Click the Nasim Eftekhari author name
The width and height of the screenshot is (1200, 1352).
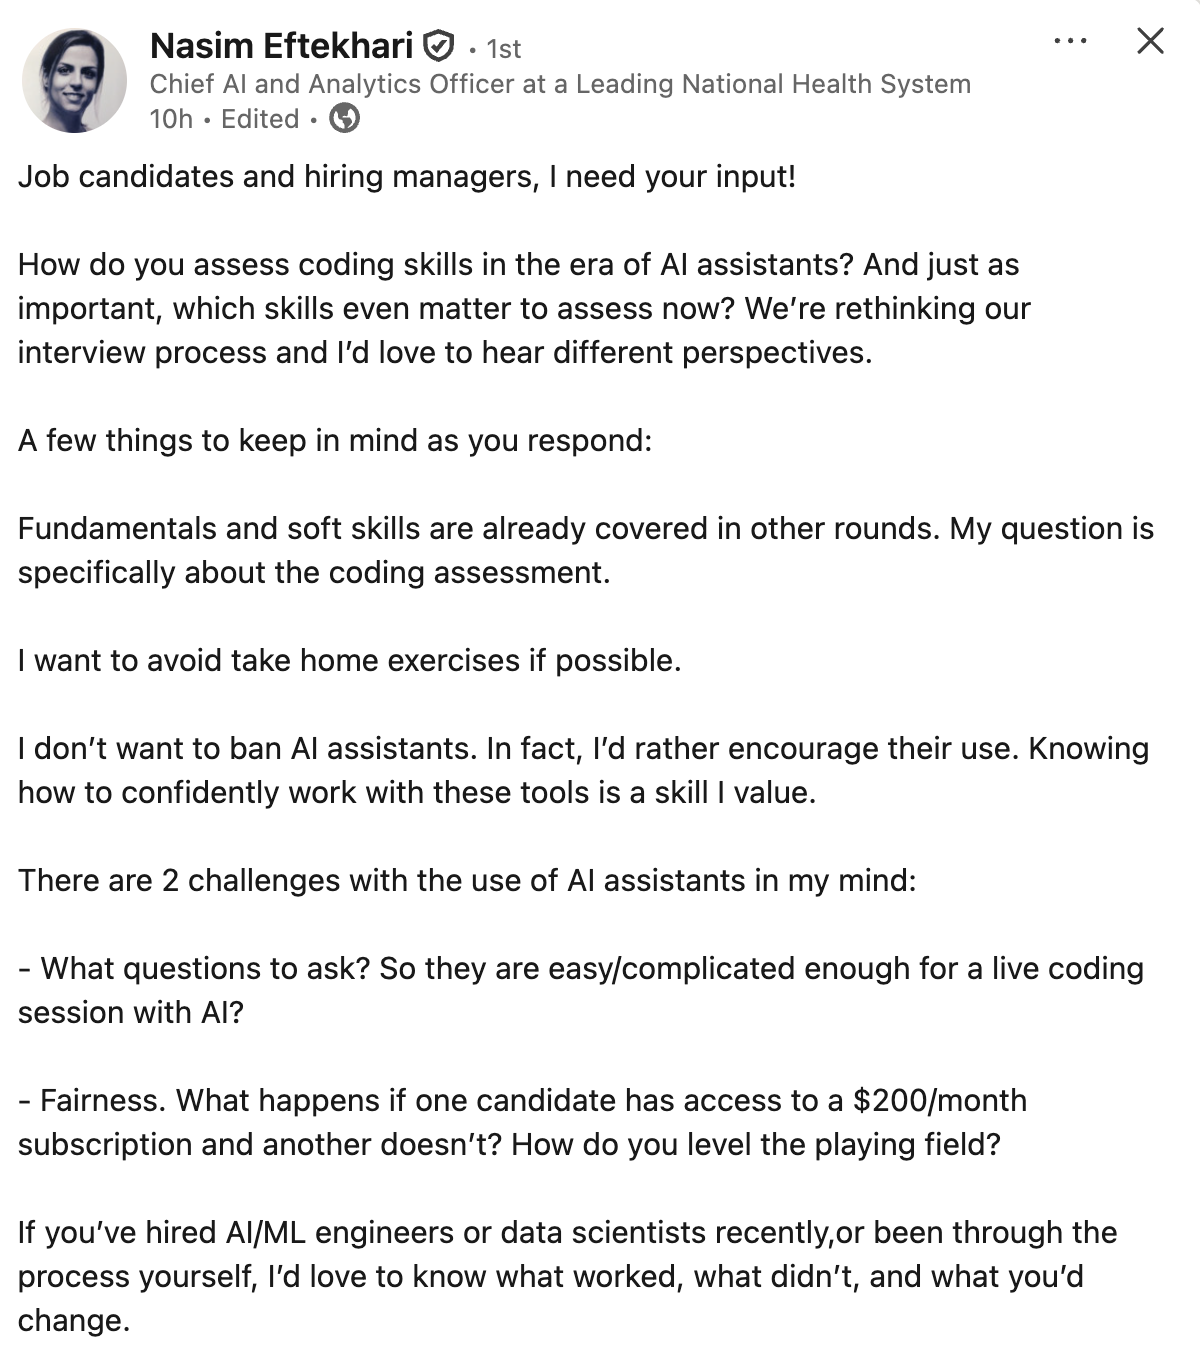point(281,46)
